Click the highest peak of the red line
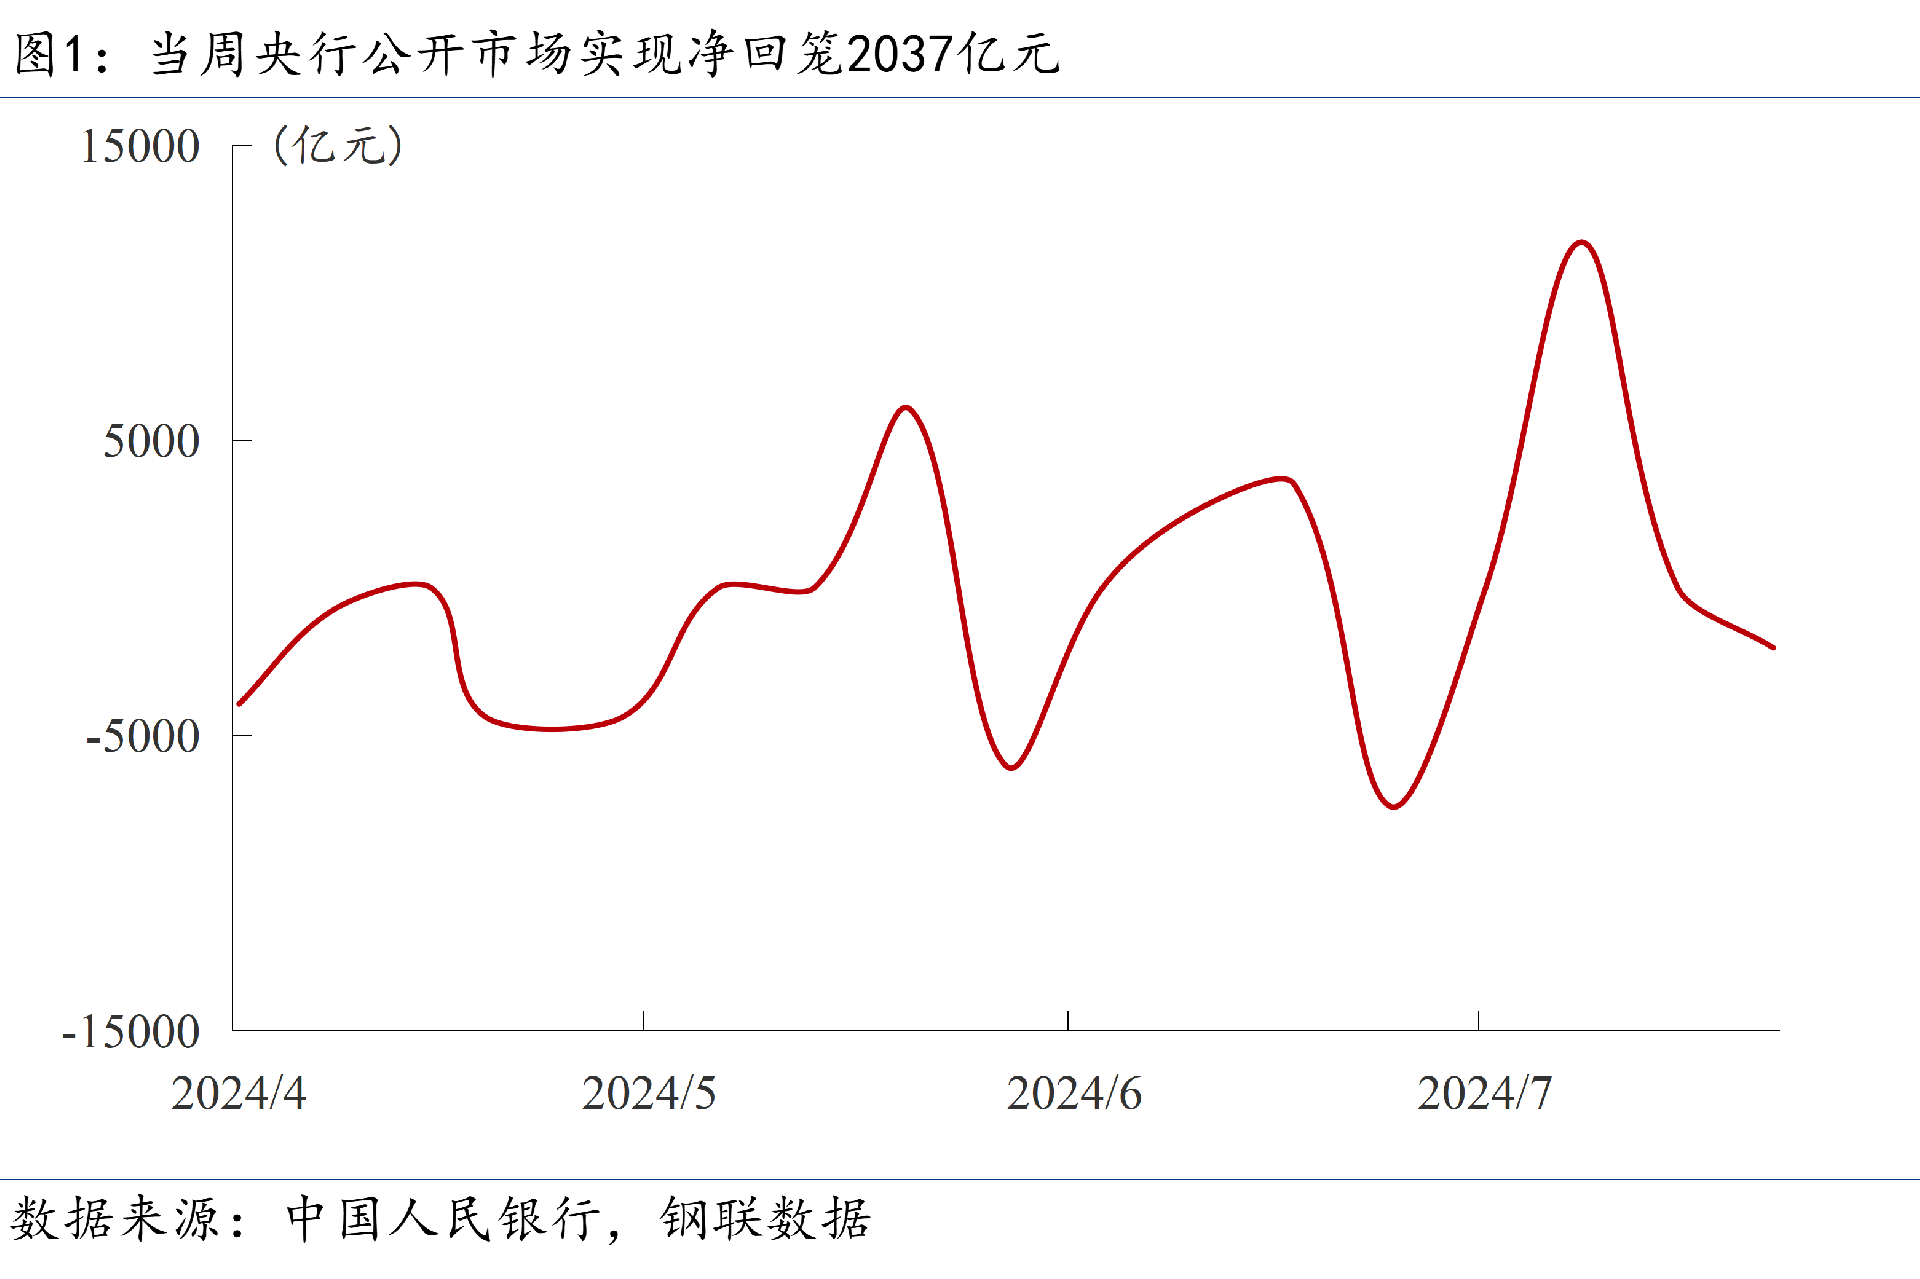Viewport: 1920px width, 1279px height. [1581, 243]
